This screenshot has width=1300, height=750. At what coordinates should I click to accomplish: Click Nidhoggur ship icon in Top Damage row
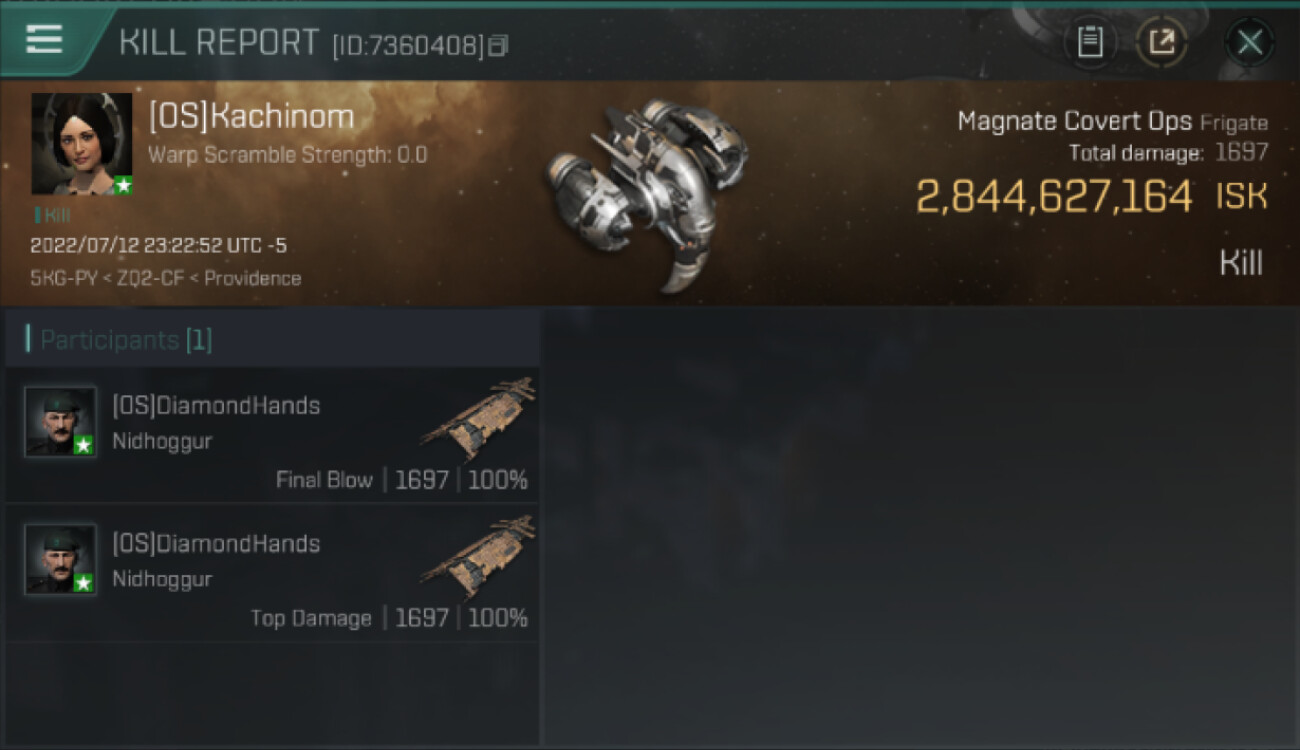[478, 555]
